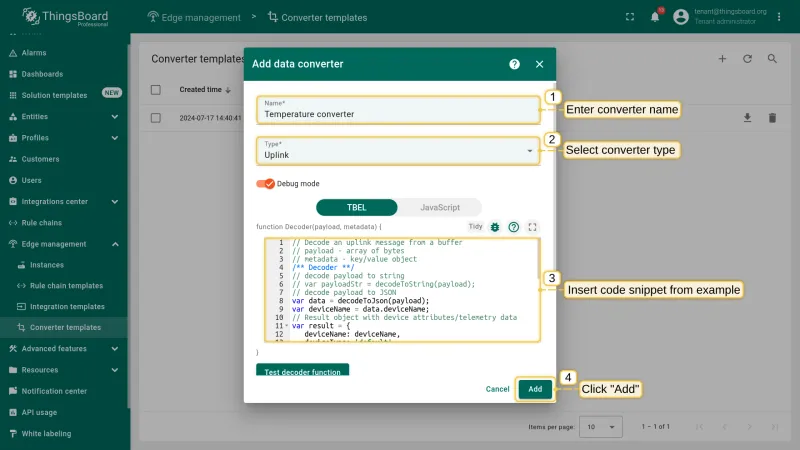Click the plus icon to add a converter

[722, 59]
